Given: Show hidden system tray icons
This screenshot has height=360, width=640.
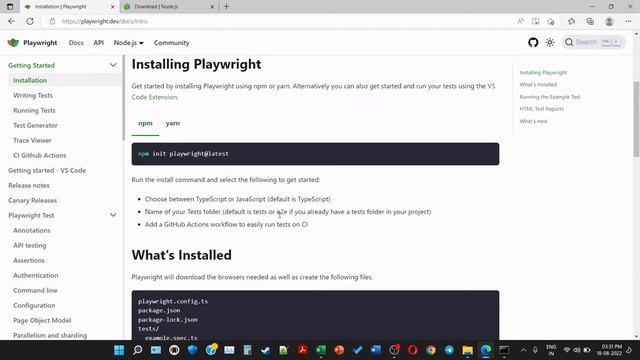Looking at the screenshot, I should coord(523,350).
